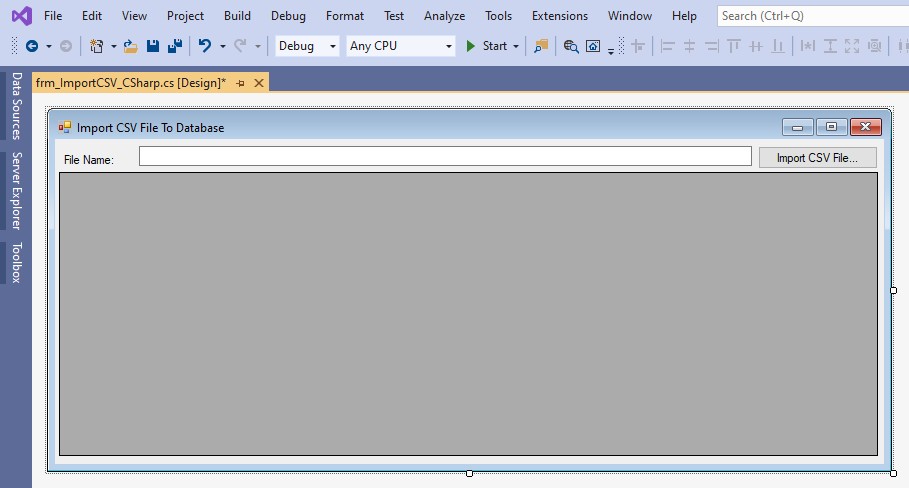
Task: Open the Undo history dropdown arrow
Action: point(223,46)
